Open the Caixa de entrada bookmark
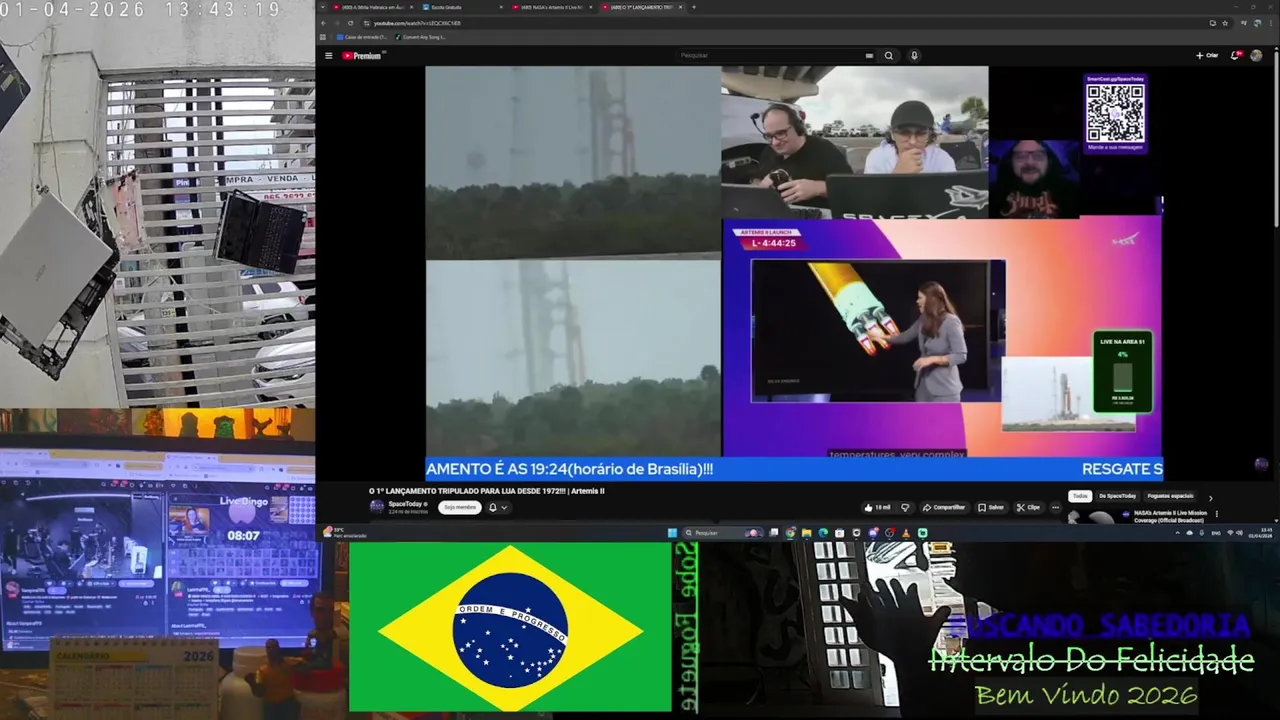This screenshot has width=1280, height=720. tap(362, 37)
